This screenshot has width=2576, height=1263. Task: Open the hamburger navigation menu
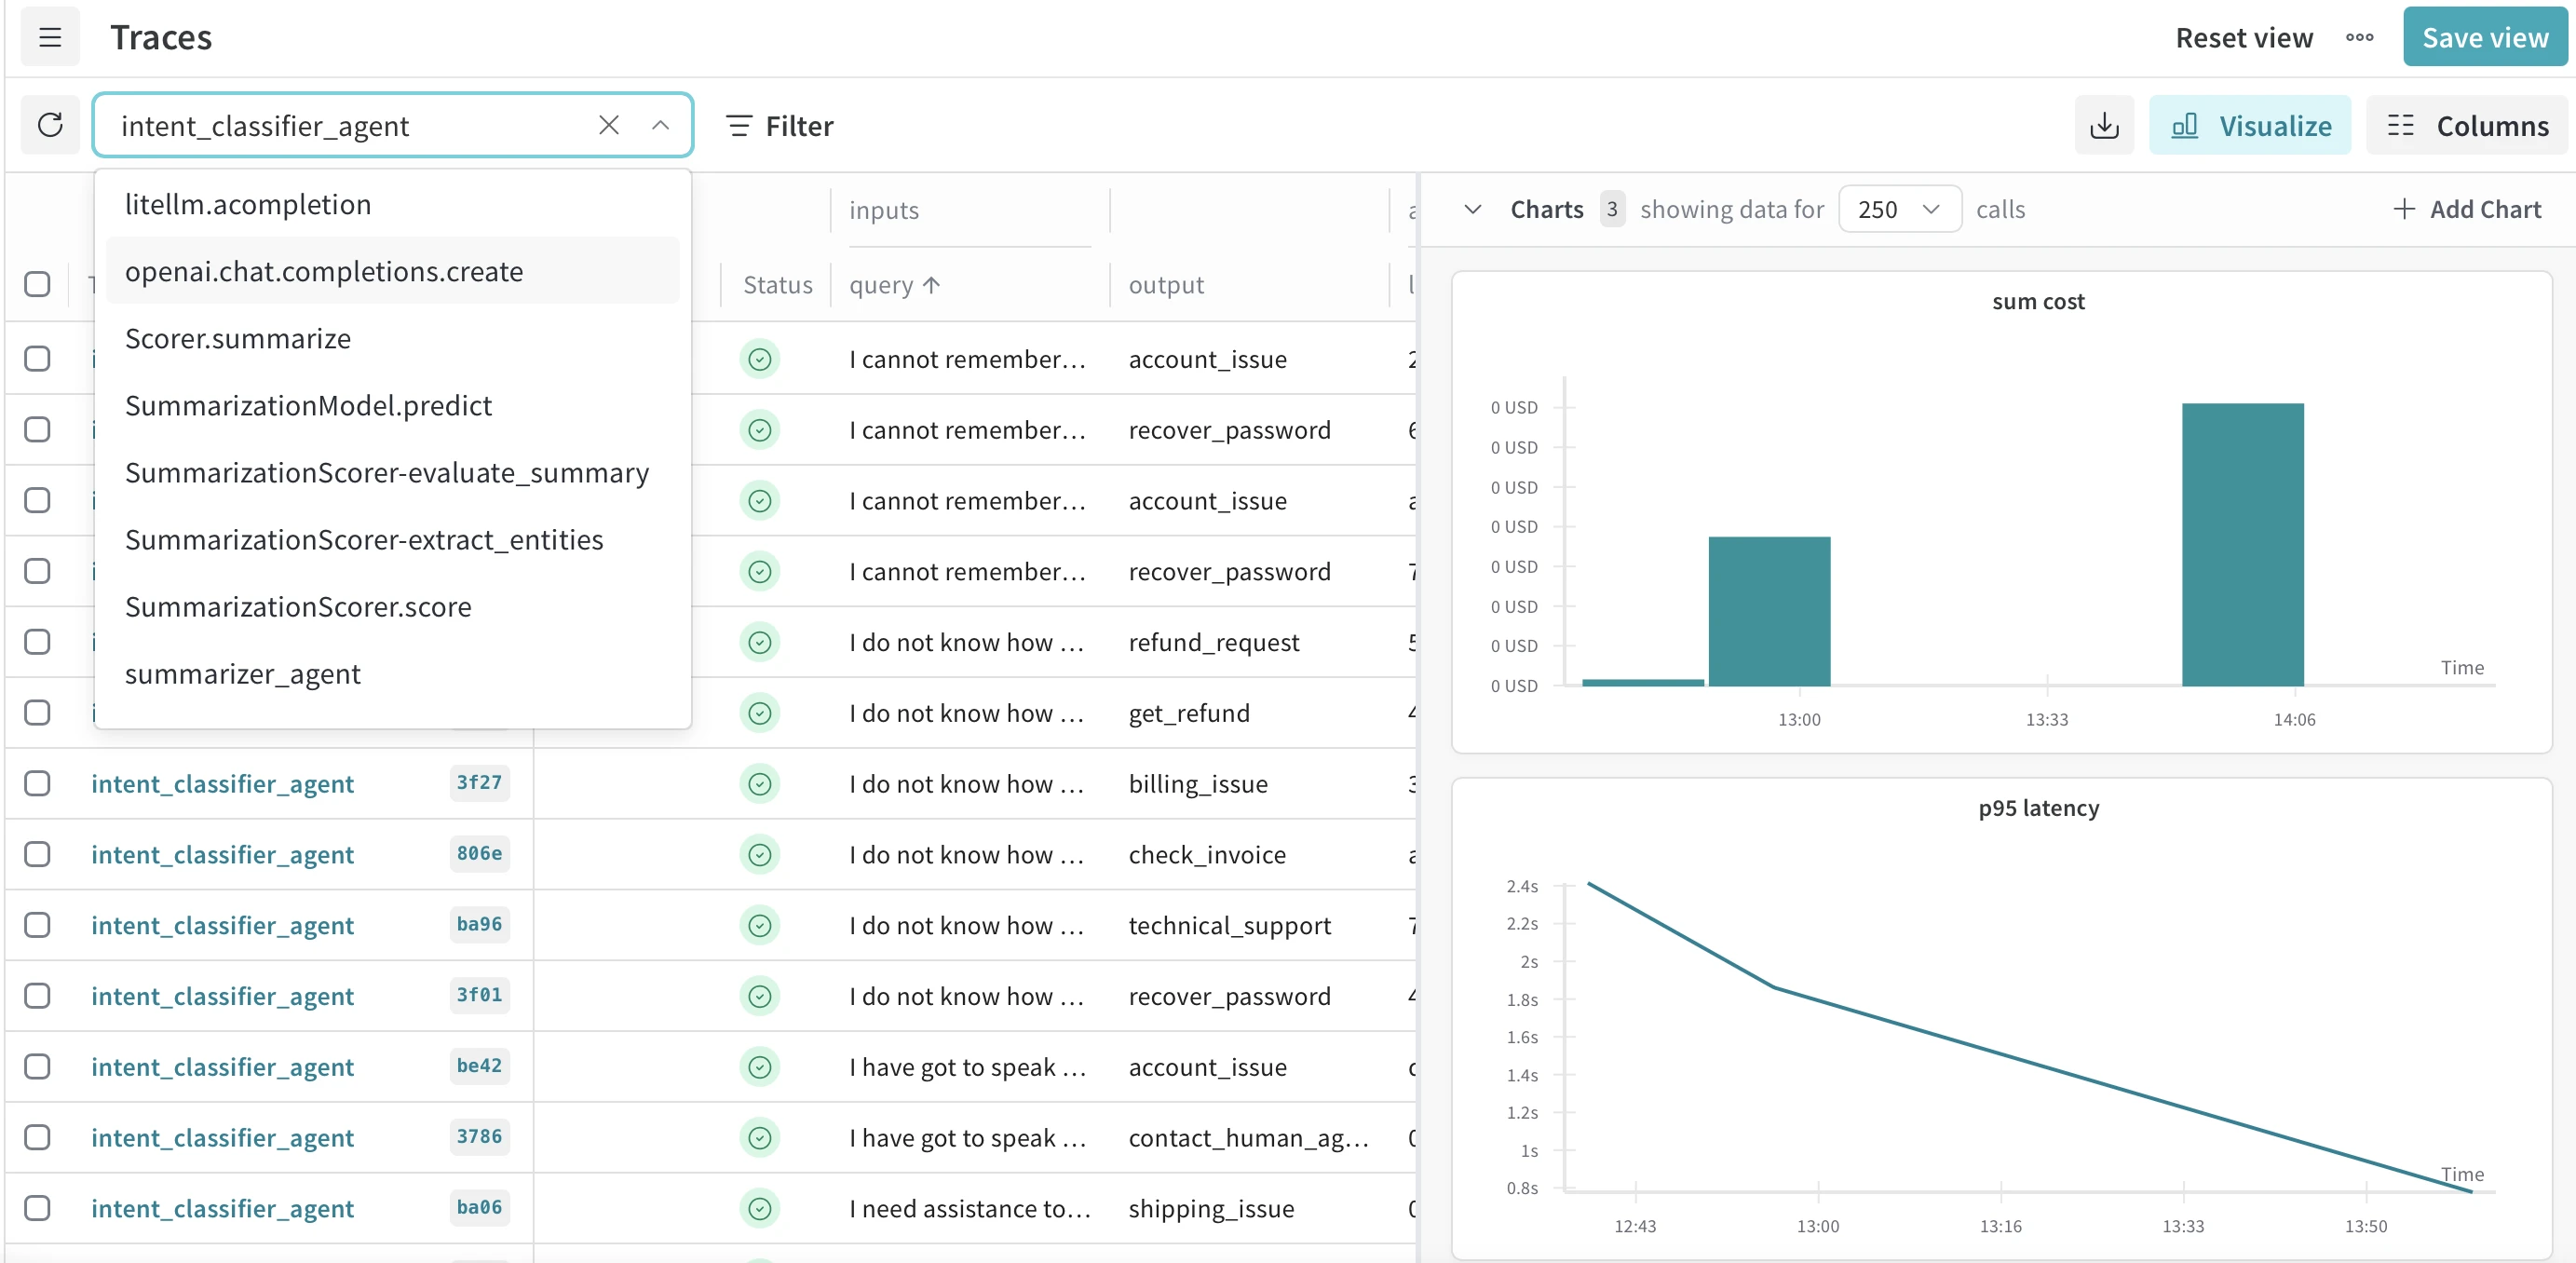(x=50, y=38)
